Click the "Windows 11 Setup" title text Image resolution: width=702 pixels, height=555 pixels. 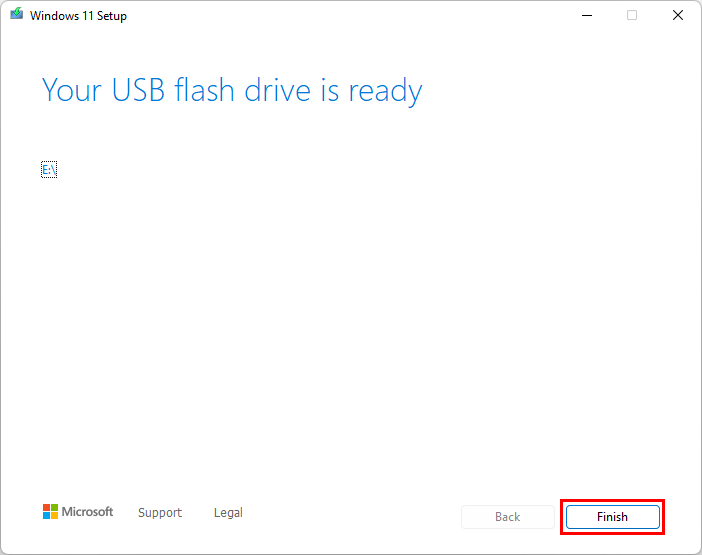78,16
